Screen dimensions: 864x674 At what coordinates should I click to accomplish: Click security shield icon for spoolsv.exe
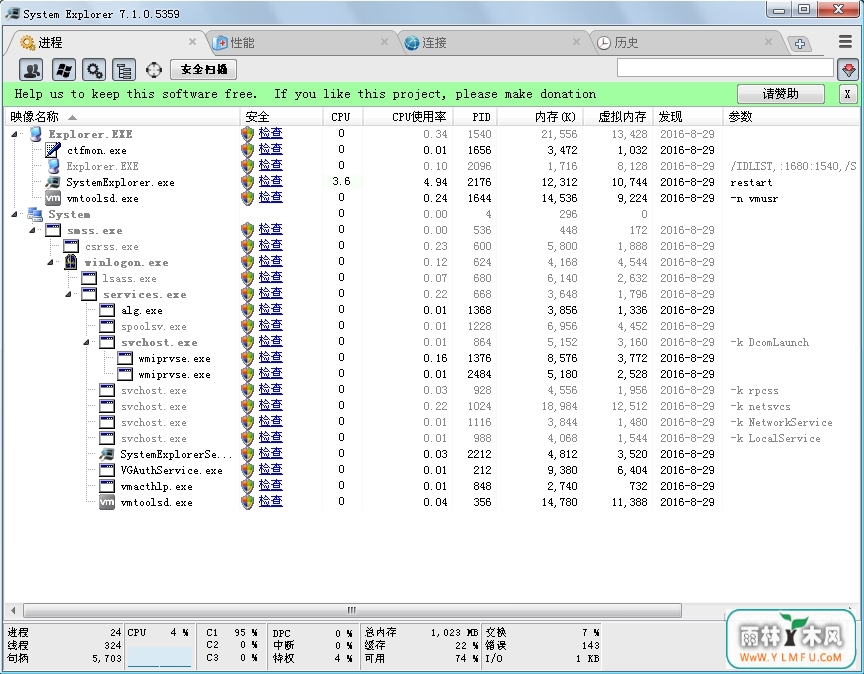[x=248, y=326]
